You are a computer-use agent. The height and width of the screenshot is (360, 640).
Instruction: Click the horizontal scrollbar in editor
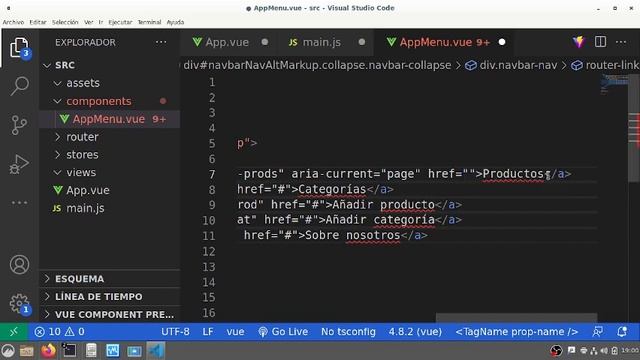coord(517,318)
